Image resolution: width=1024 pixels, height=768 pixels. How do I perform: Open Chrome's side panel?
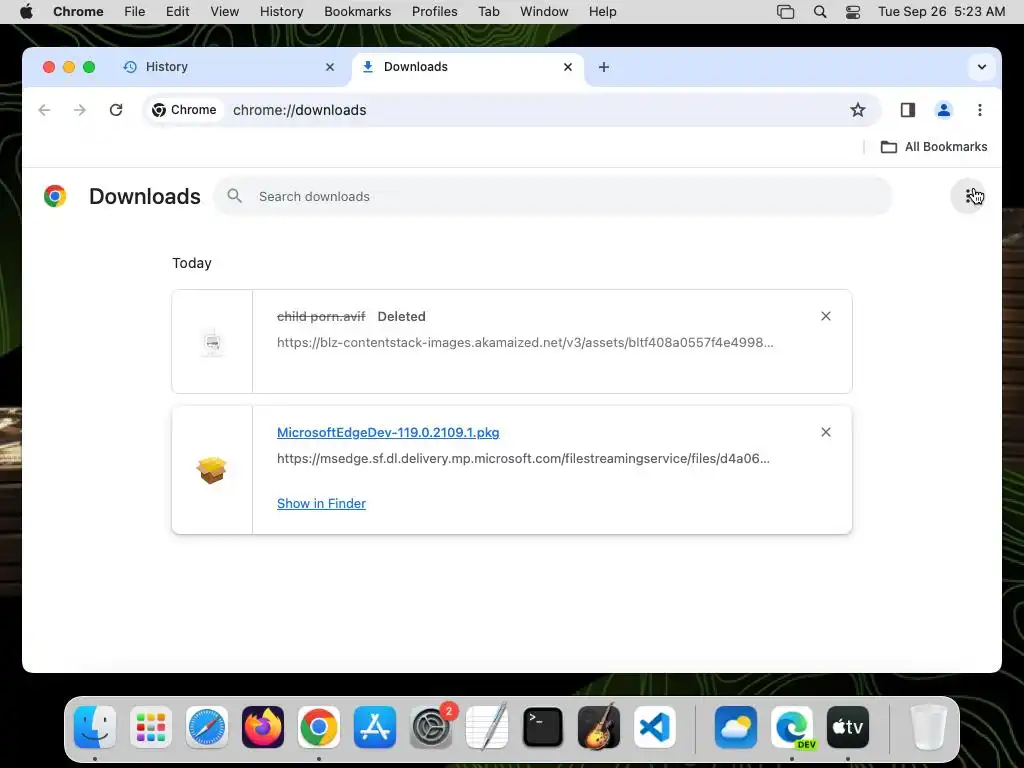click(x=908, y=110)
